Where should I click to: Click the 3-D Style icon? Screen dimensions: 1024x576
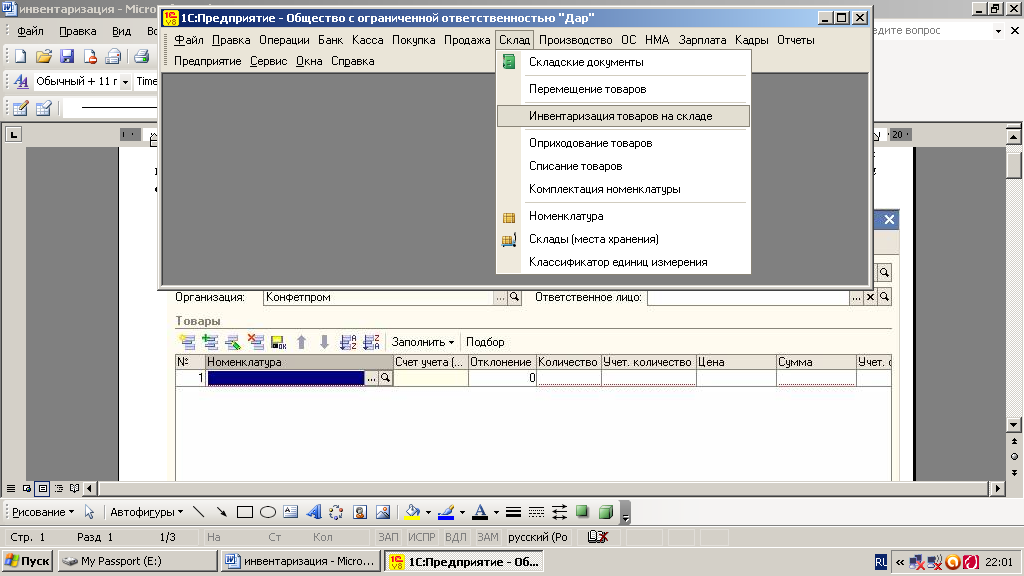click(x=605, y=512)
